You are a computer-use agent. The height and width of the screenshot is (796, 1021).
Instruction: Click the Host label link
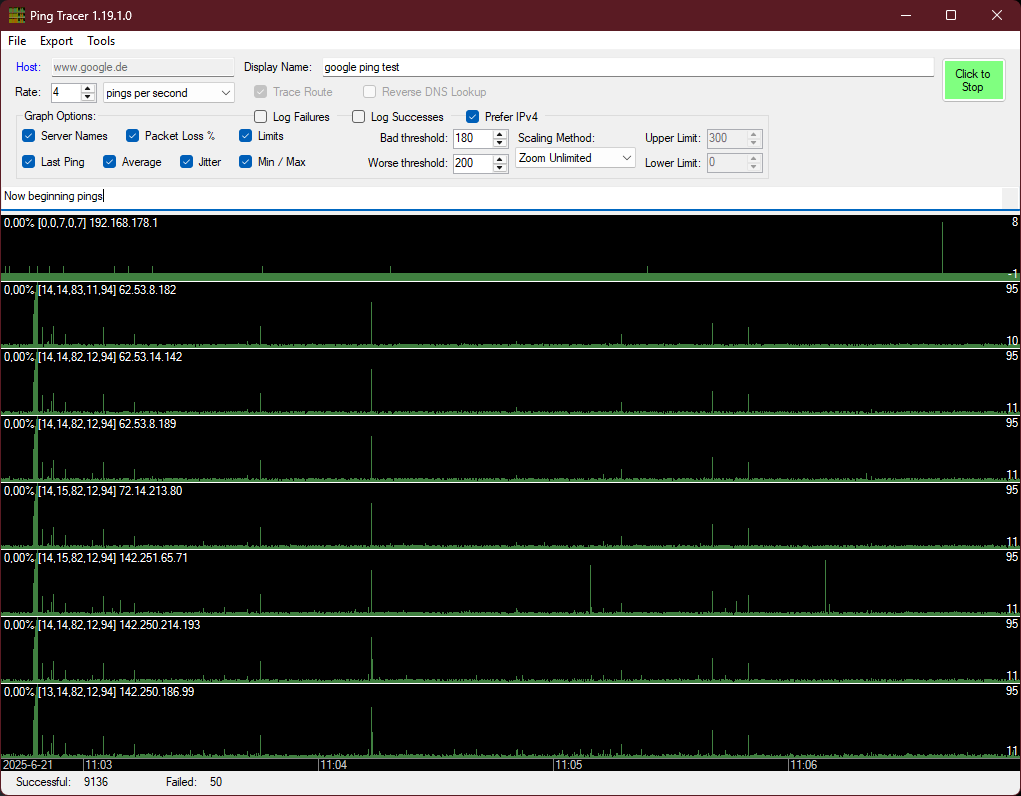[x=28, y=66]
